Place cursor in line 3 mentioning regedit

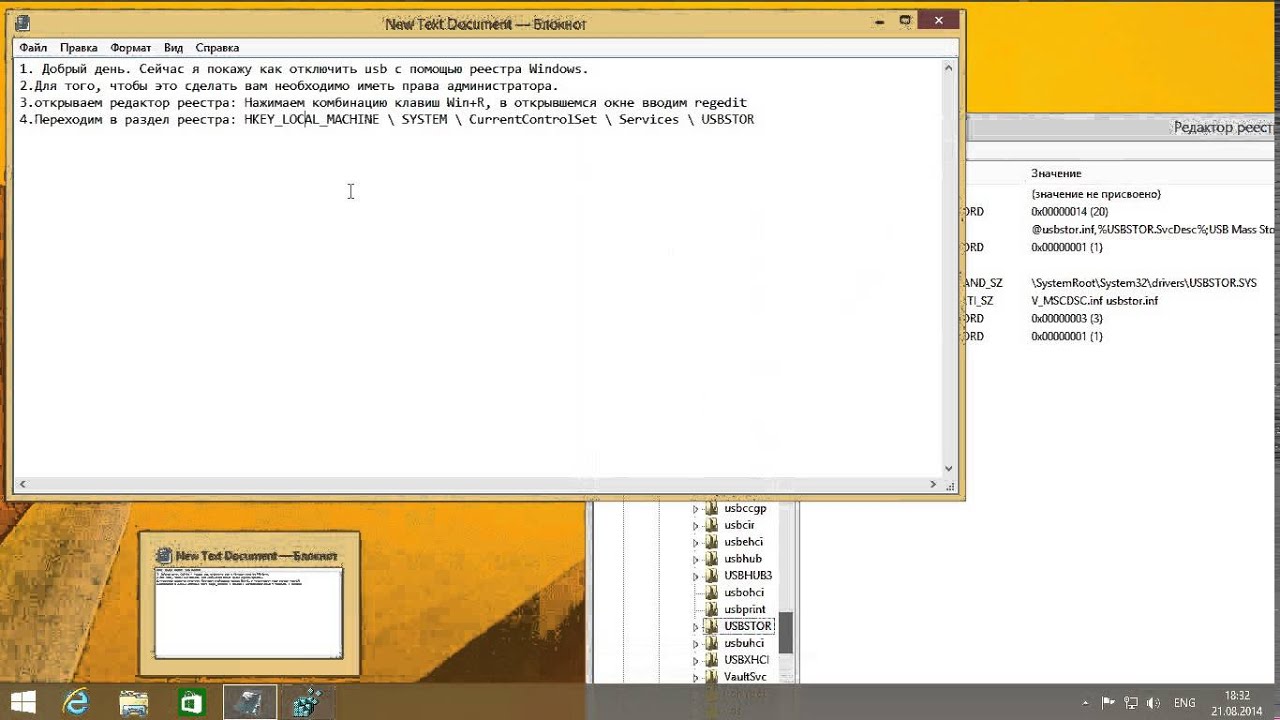(x=383, y=103)
